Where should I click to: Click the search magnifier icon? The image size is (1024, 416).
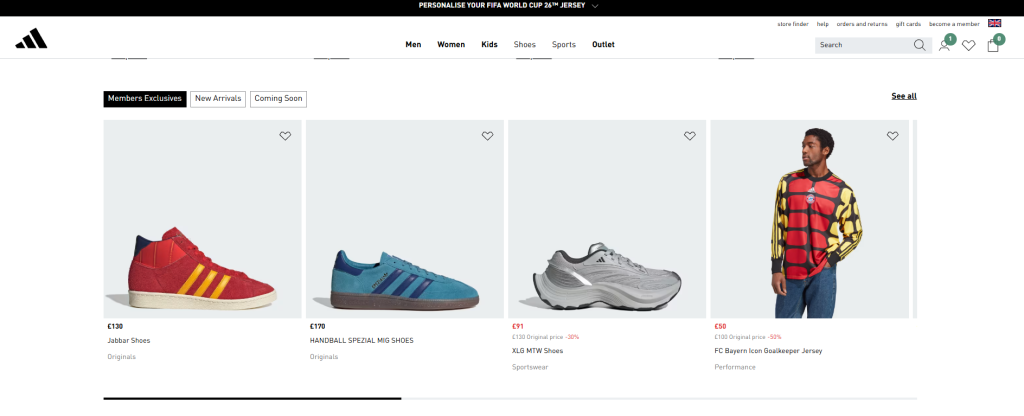pyautogui.click(x=920, y=45)
